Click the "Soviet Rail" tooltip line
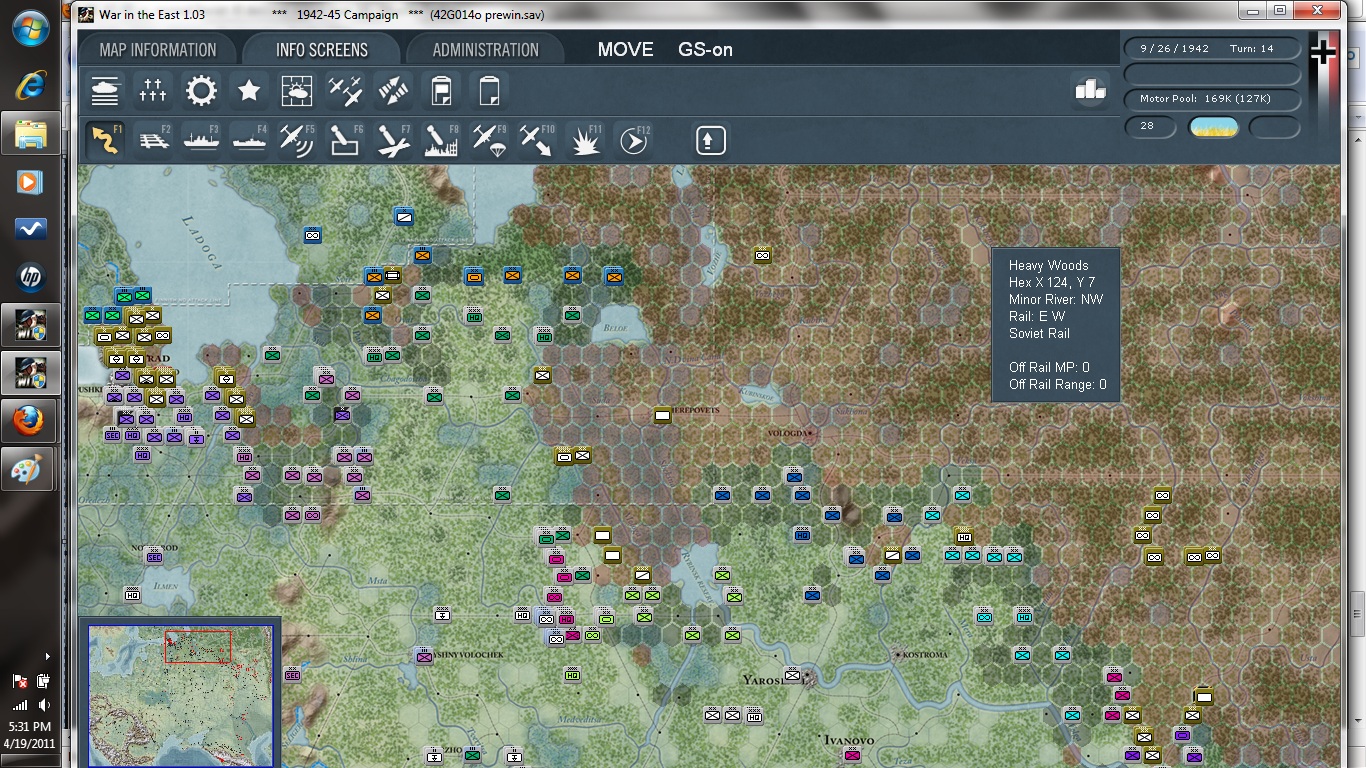 1039,333
